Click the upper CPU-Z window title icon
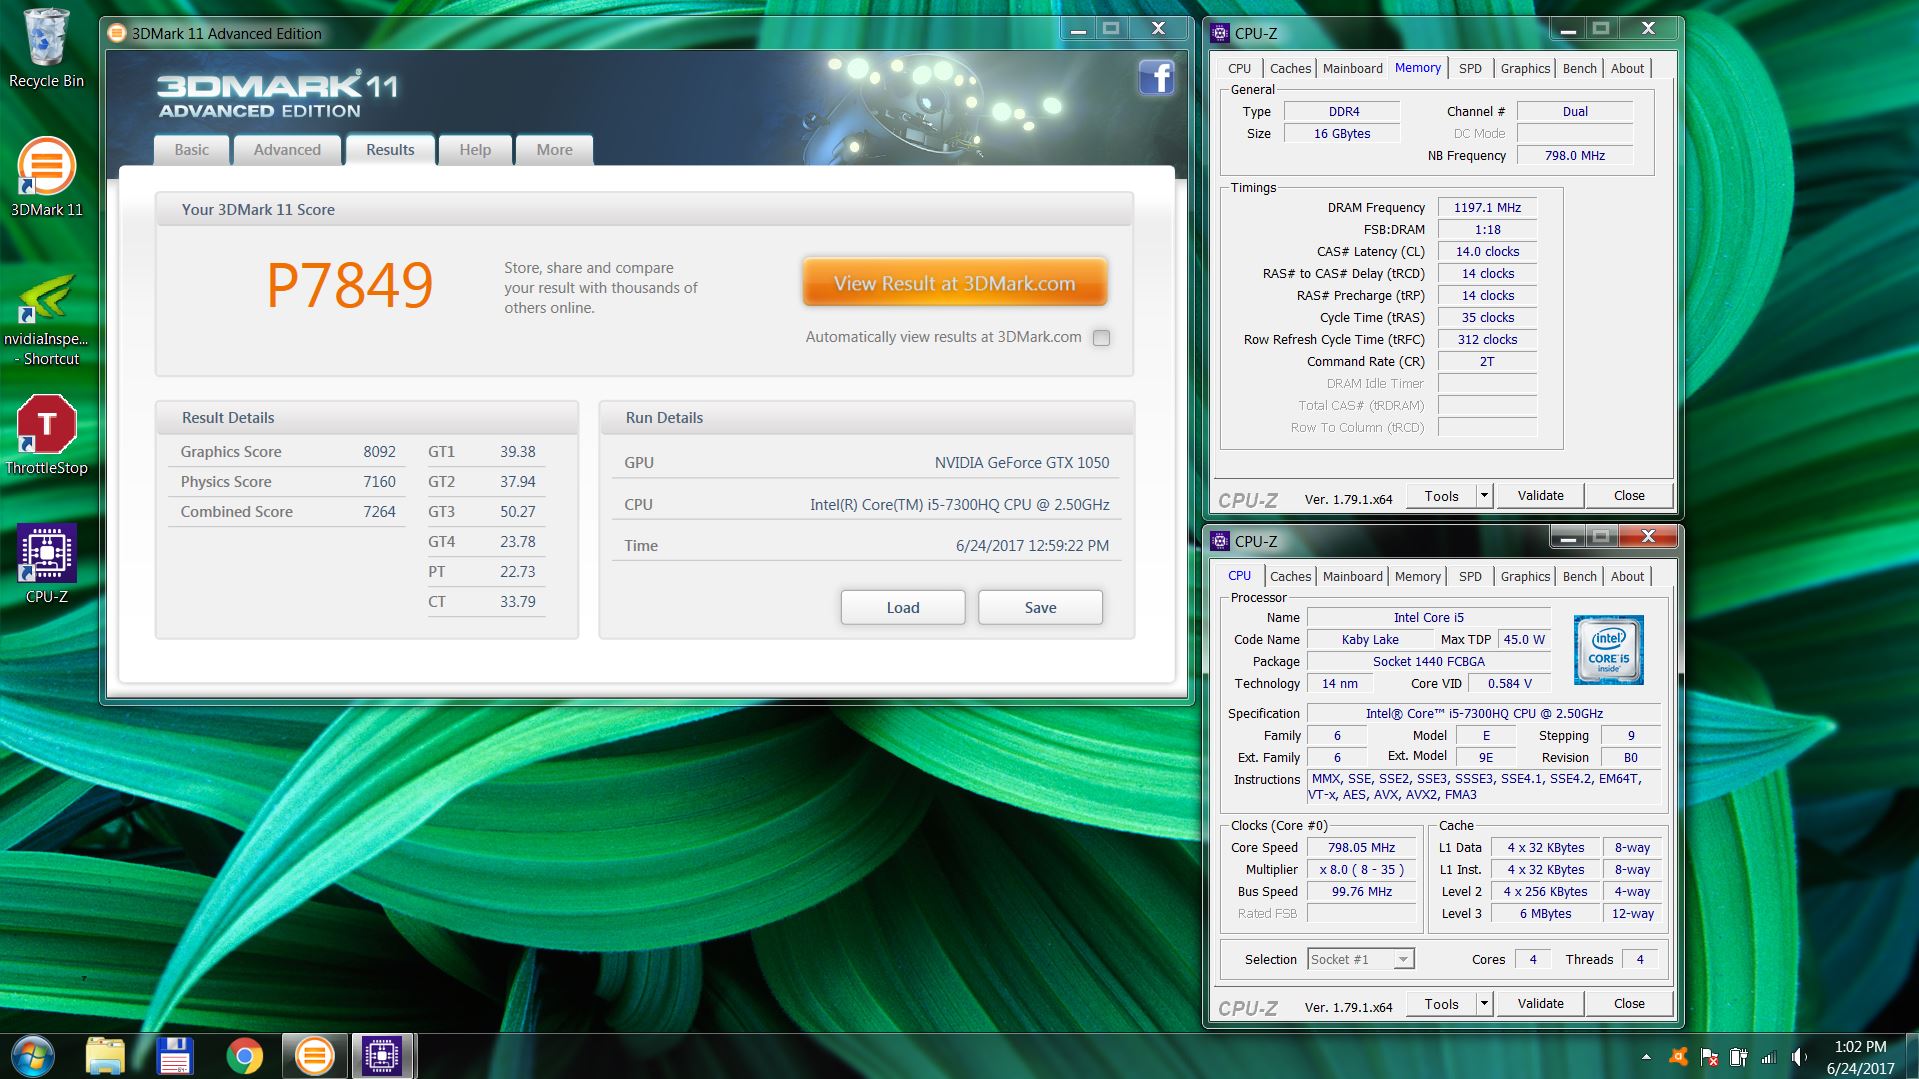Image resolution: width=1919 pixels, height=1079 pixels. point(1220,33)
